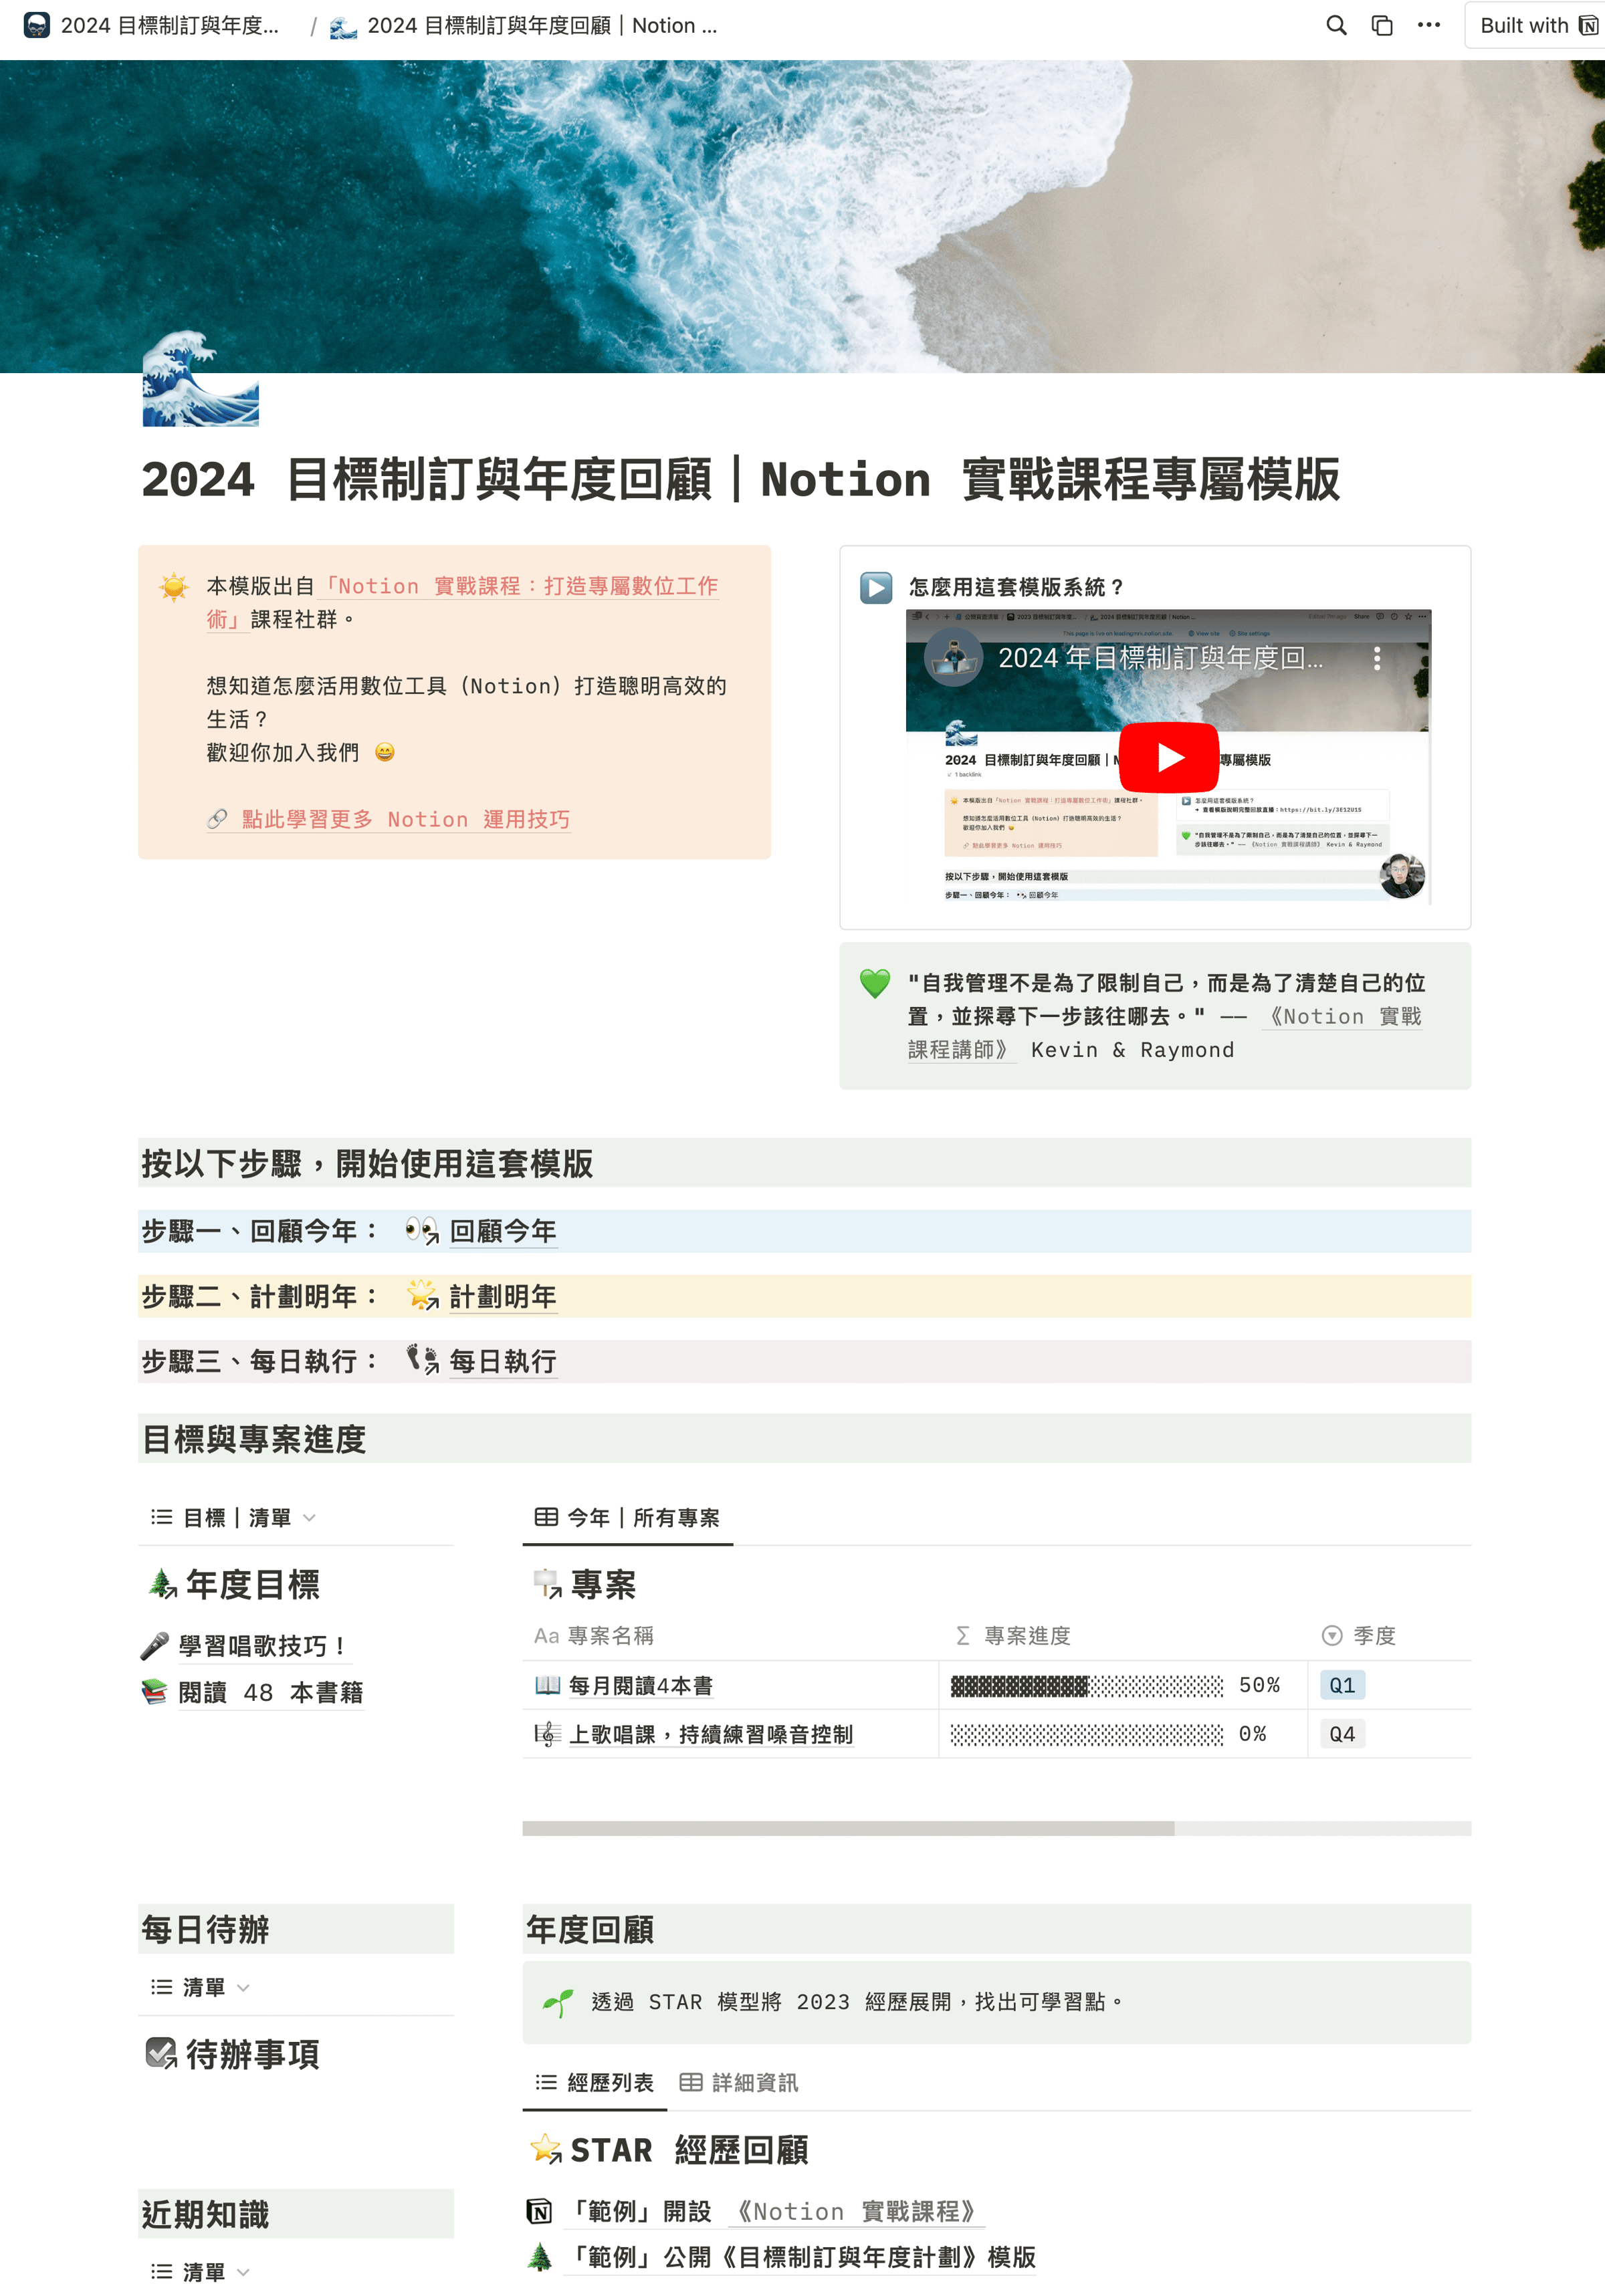Open first breadcrumb 2024 目標制訂與年度
Viewport: 1605px width, 2296px height.
(x=170, y=26)
